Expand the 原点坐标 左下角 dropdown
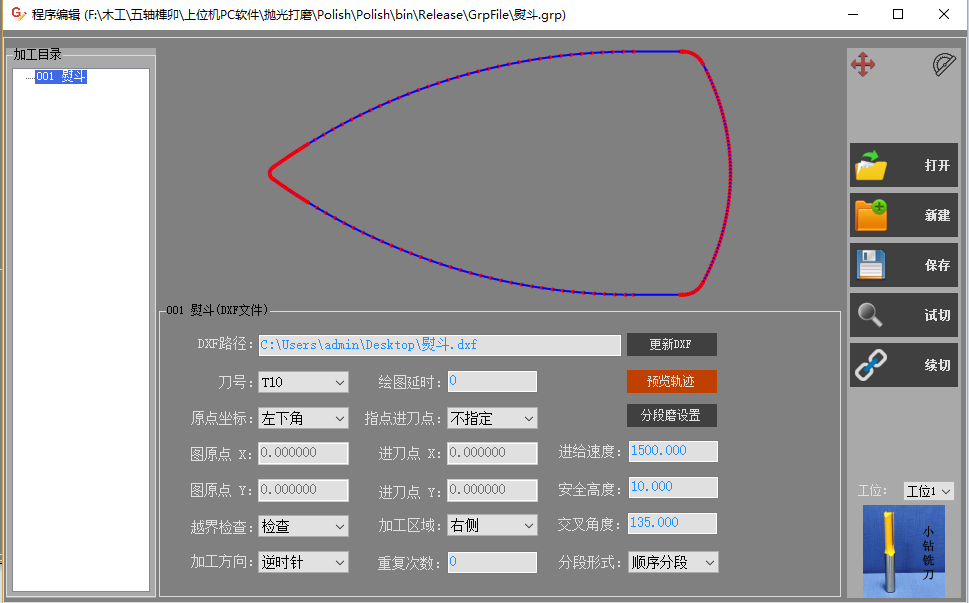The image size is (969, 603). pyautogui.click(x=303, y=418)
